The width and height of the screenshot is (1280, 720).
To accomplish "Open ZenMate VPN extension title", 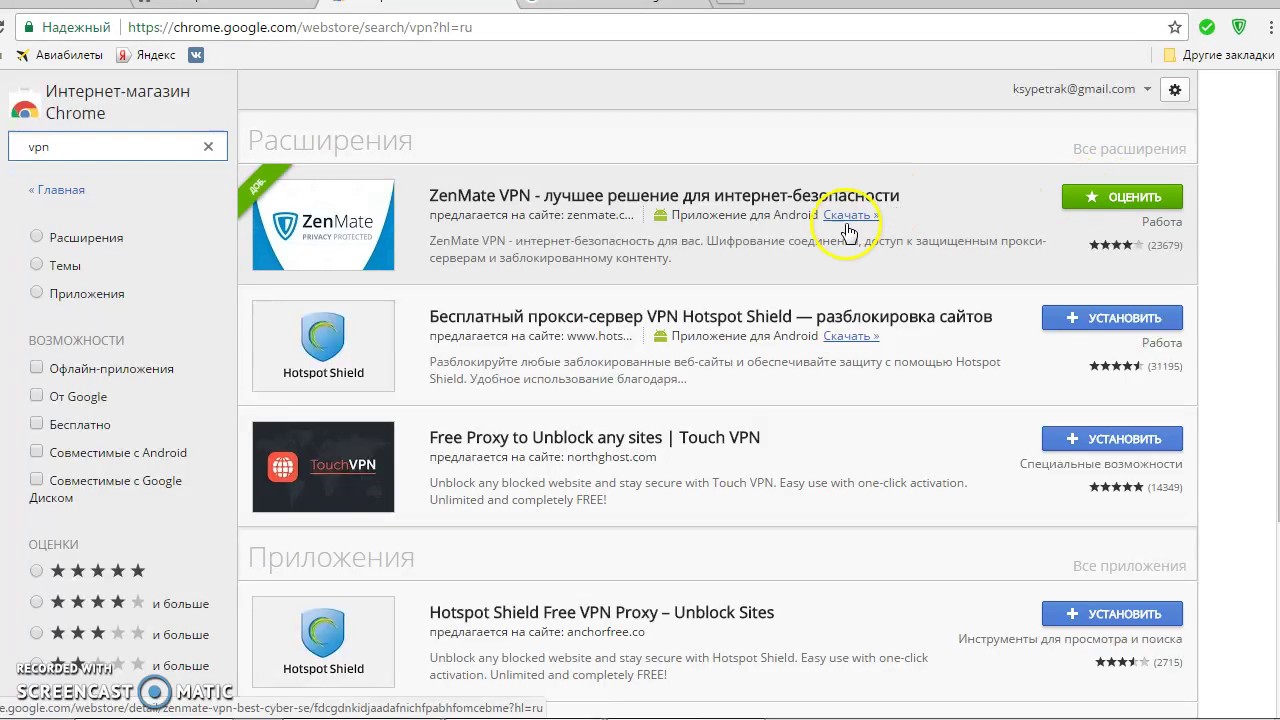I will [x=664, y=196].
